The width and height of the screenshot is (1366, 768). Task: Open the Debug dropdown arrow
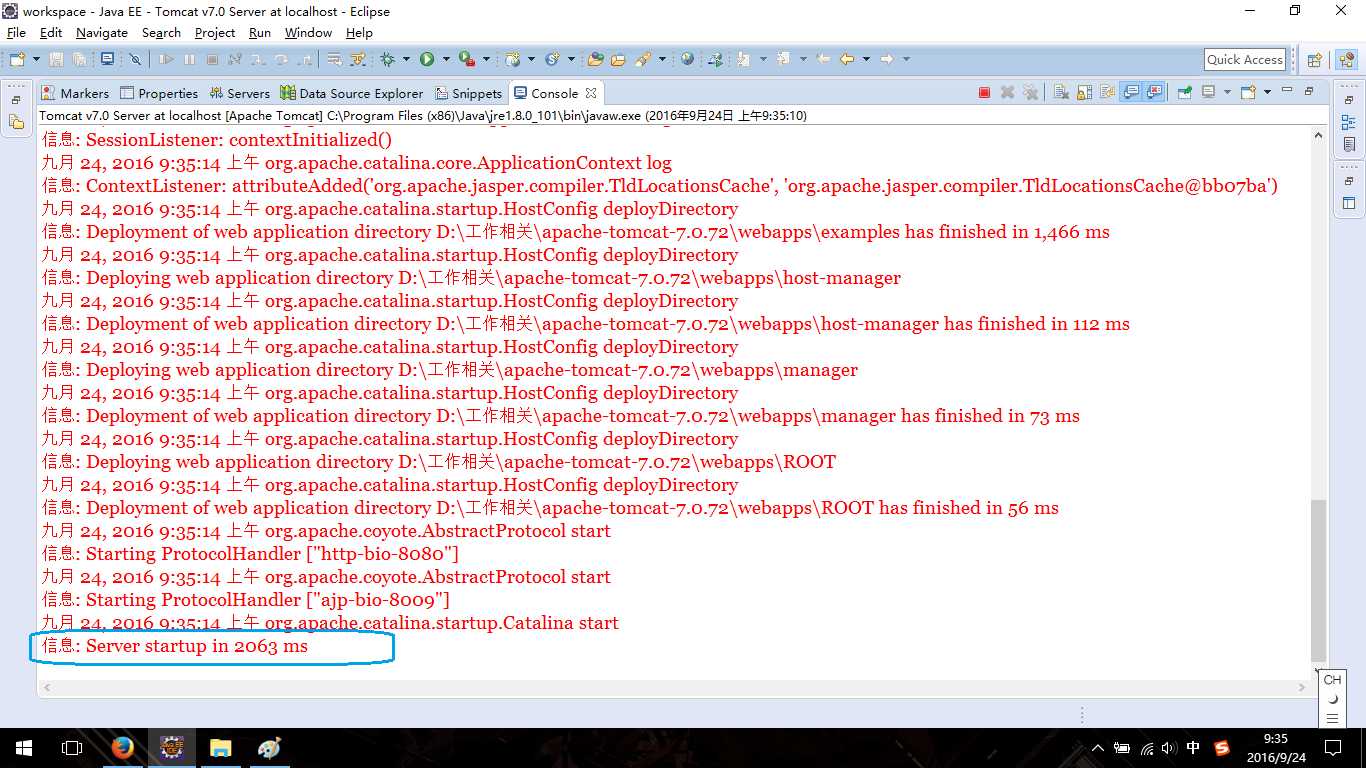[x=406, y=60]
